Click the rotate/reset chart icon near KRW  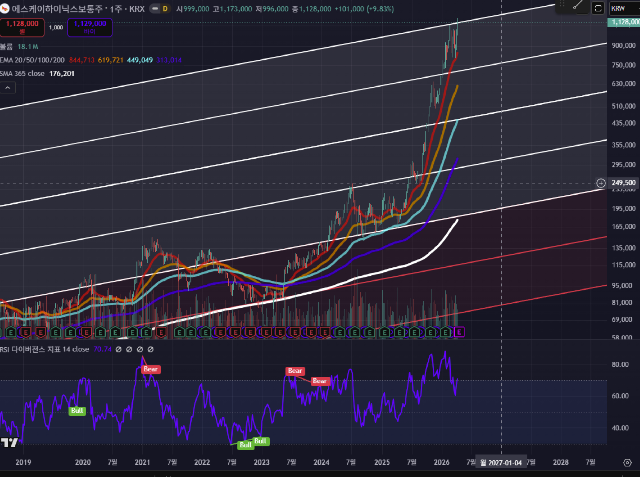click(598, 9)
